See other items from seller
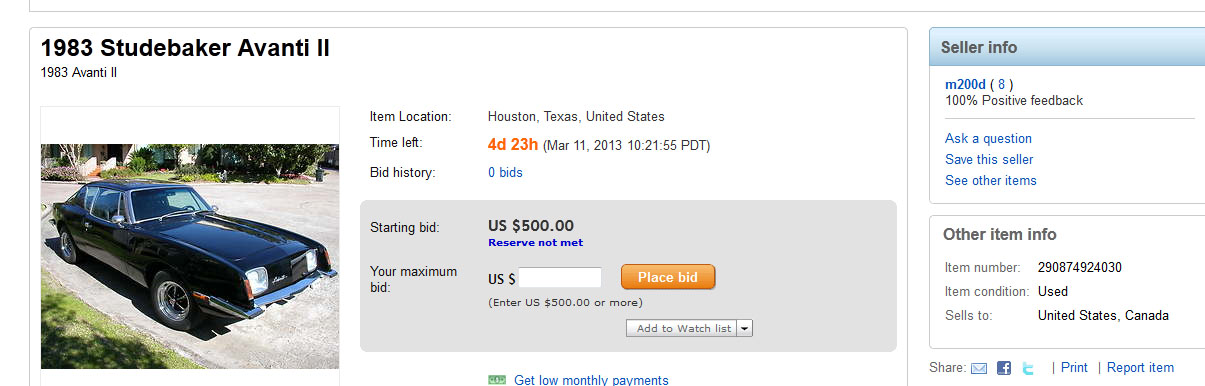Screen dimensions: 1205x386 990,181
